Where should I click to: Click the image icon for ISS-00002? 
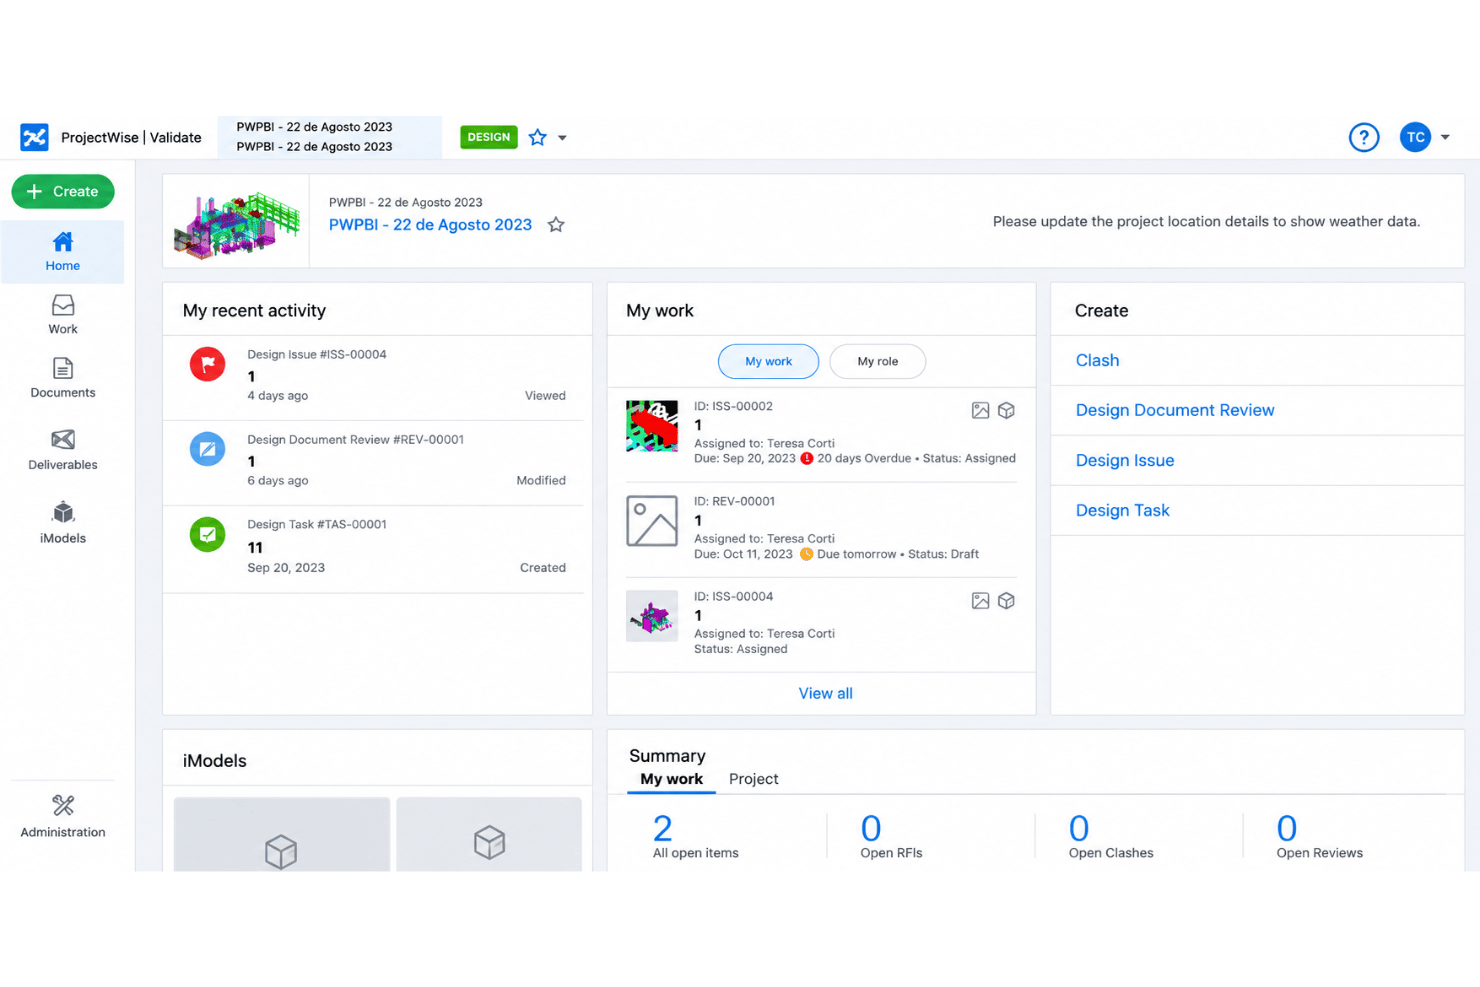pos(980,410)
